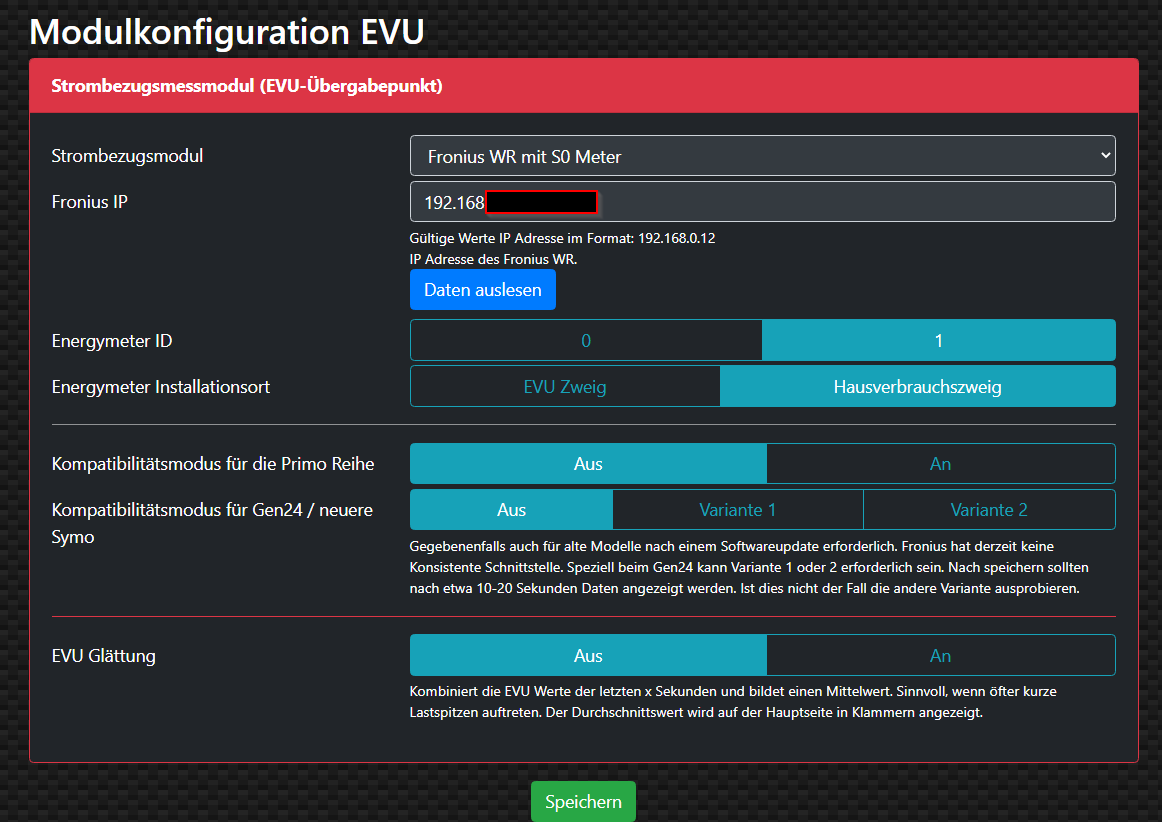Save settings with the Speichern button
Screen dimensions: 1162x822
583,802
